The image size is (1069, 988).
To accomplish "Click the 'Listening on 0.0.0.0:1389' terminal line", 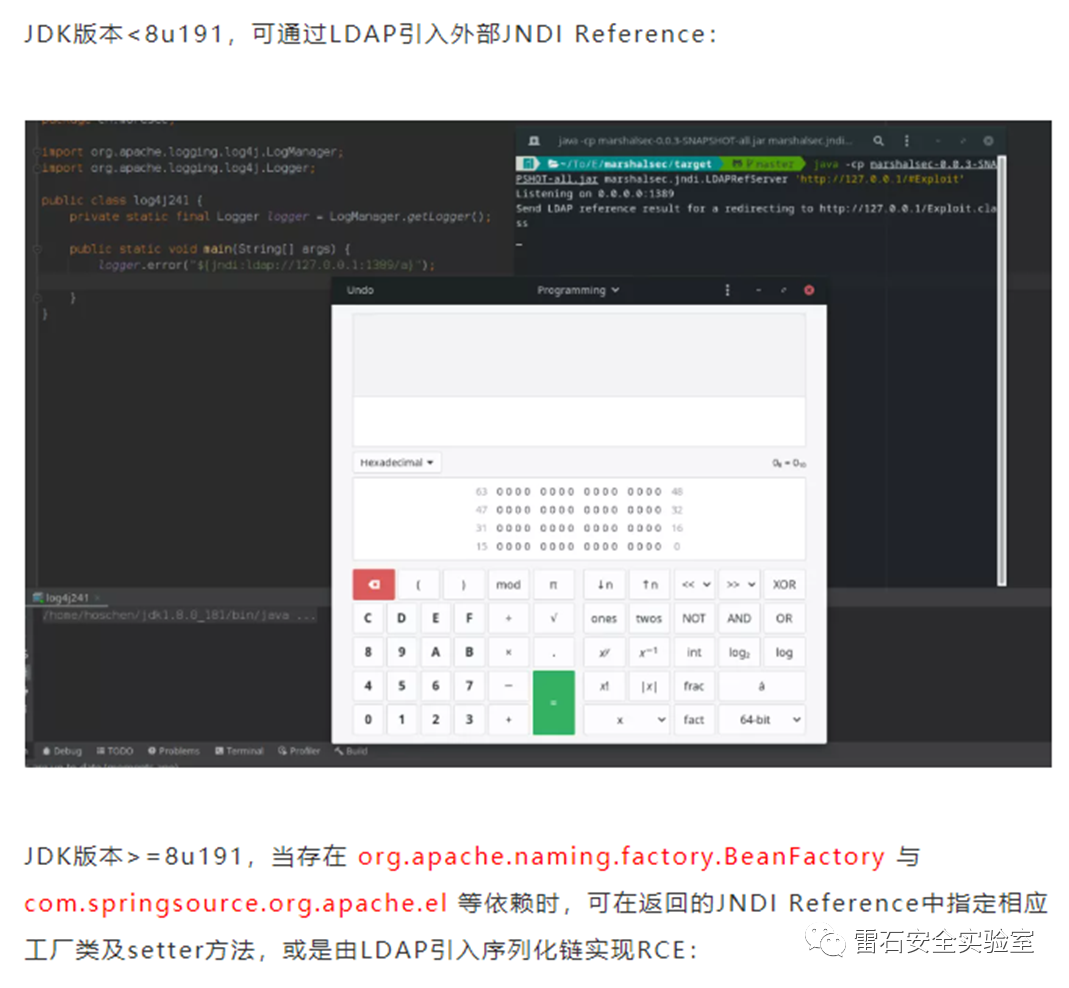I will [594, 194].
